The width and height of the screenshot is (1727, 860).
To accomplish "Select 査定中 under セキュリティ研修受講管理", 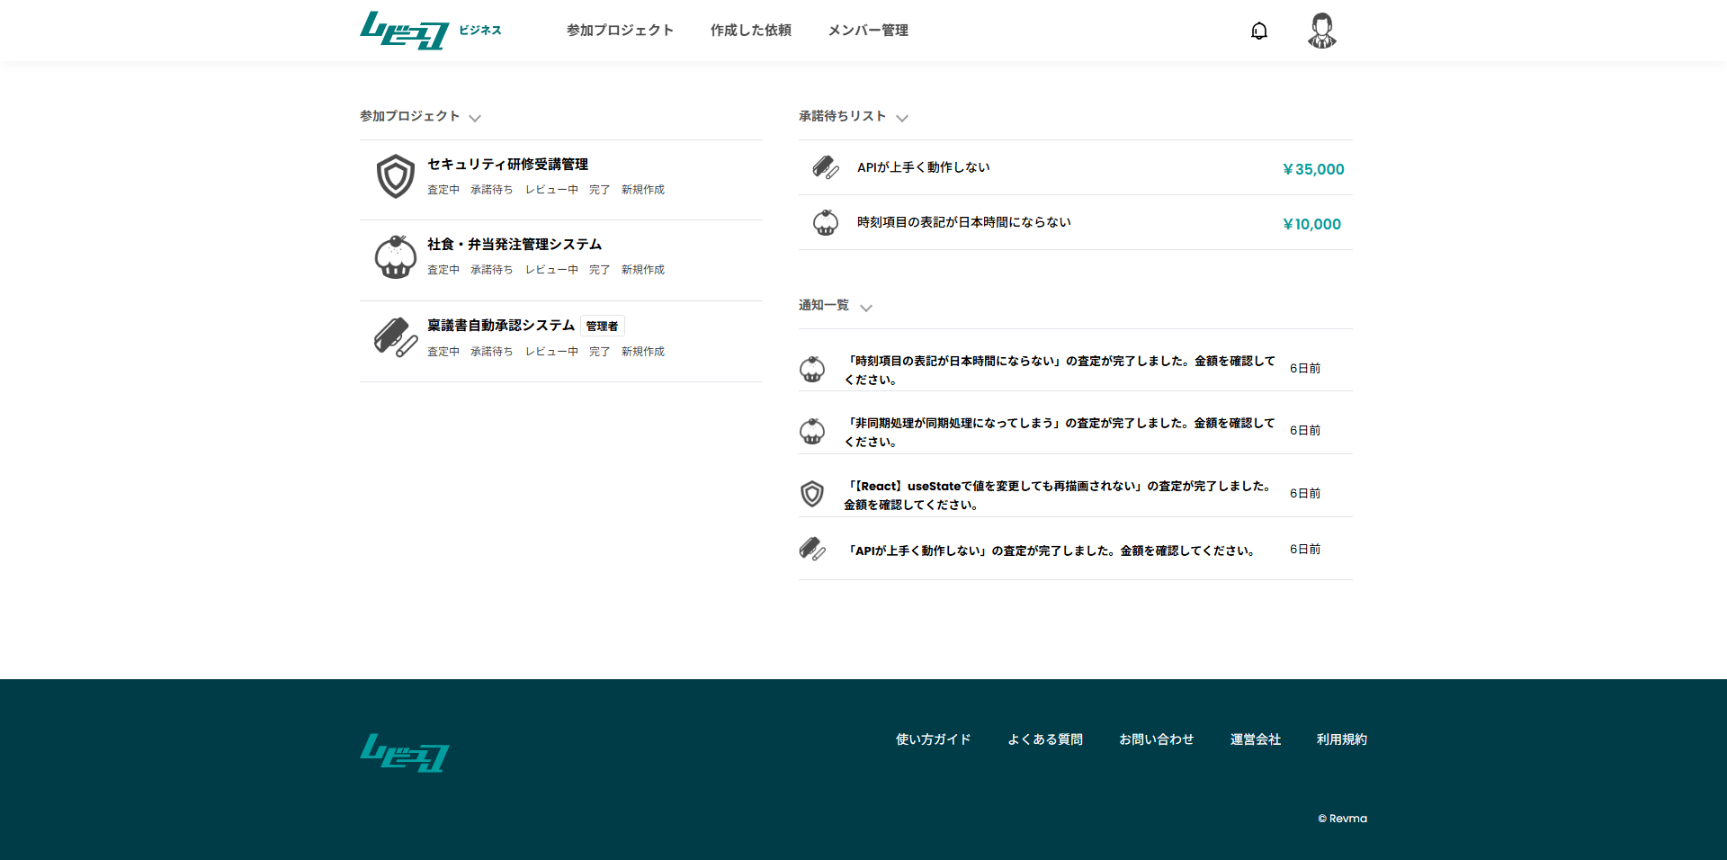I will 443,190.
